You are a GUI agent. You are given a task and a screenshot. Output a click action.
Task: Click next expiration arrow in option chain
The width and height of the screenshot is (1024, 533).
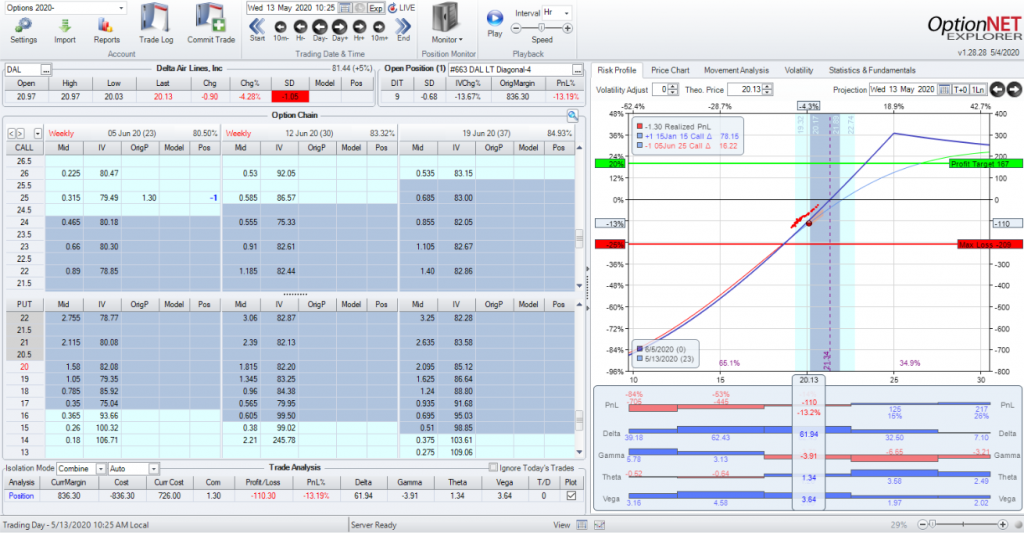coord(20,133)
